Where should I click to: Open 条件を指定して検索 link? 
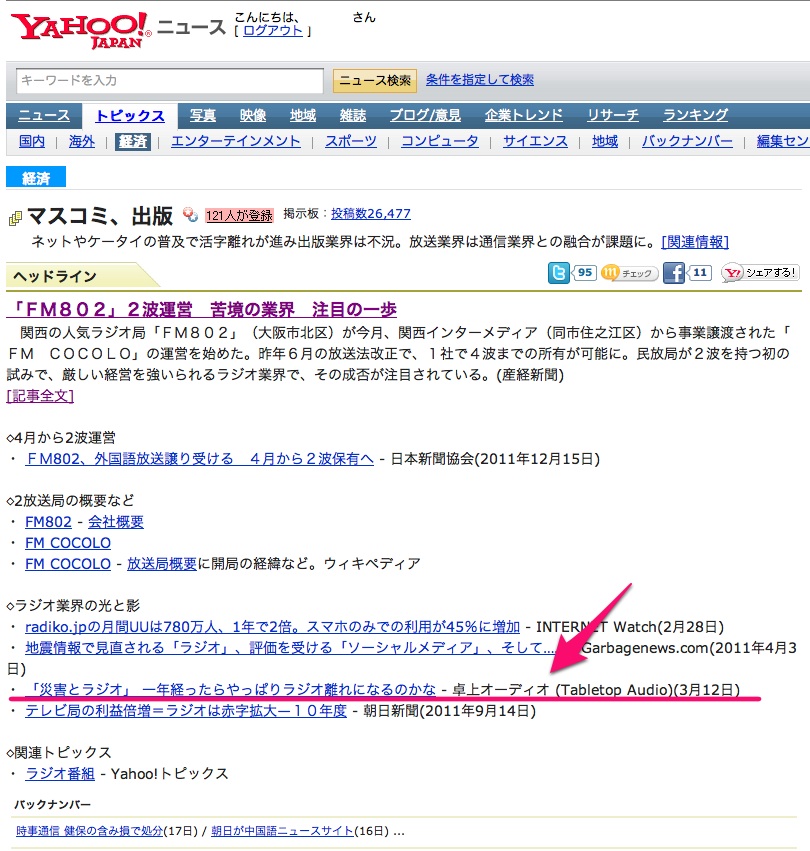(479, 80)
